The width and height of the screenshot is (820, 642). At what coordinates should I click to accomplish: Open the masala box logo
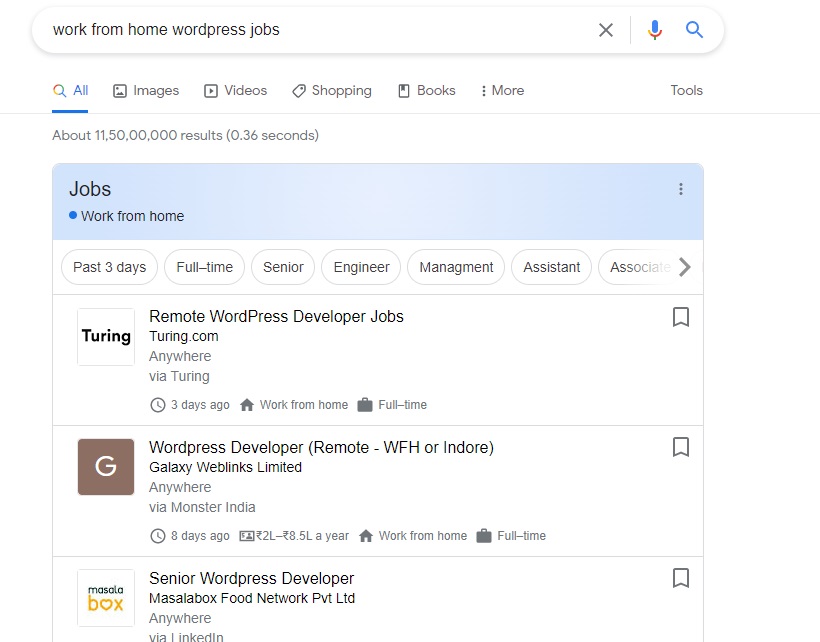106,598
